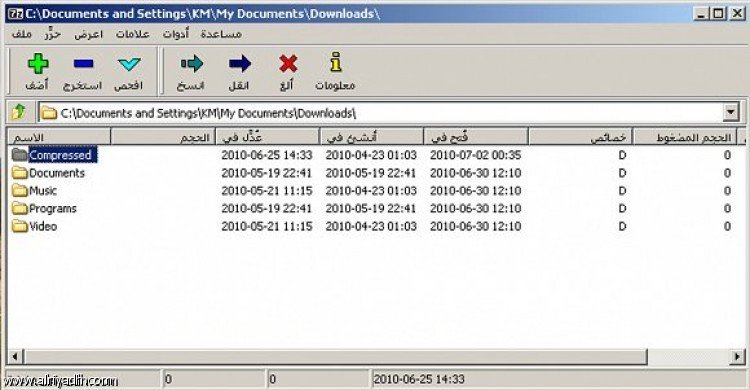Click the Programs folder icon
This screenshot has height=390, width=750.
[x=20, y=208]
